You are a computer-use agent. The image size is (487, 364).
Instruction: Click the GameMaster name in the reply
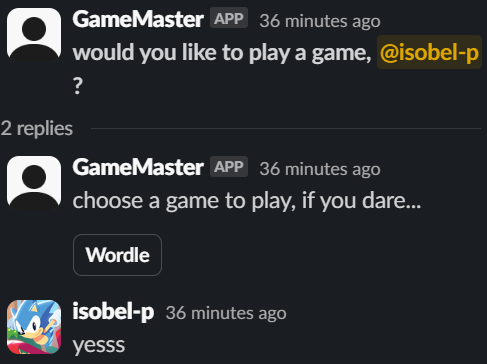point(138,167)
